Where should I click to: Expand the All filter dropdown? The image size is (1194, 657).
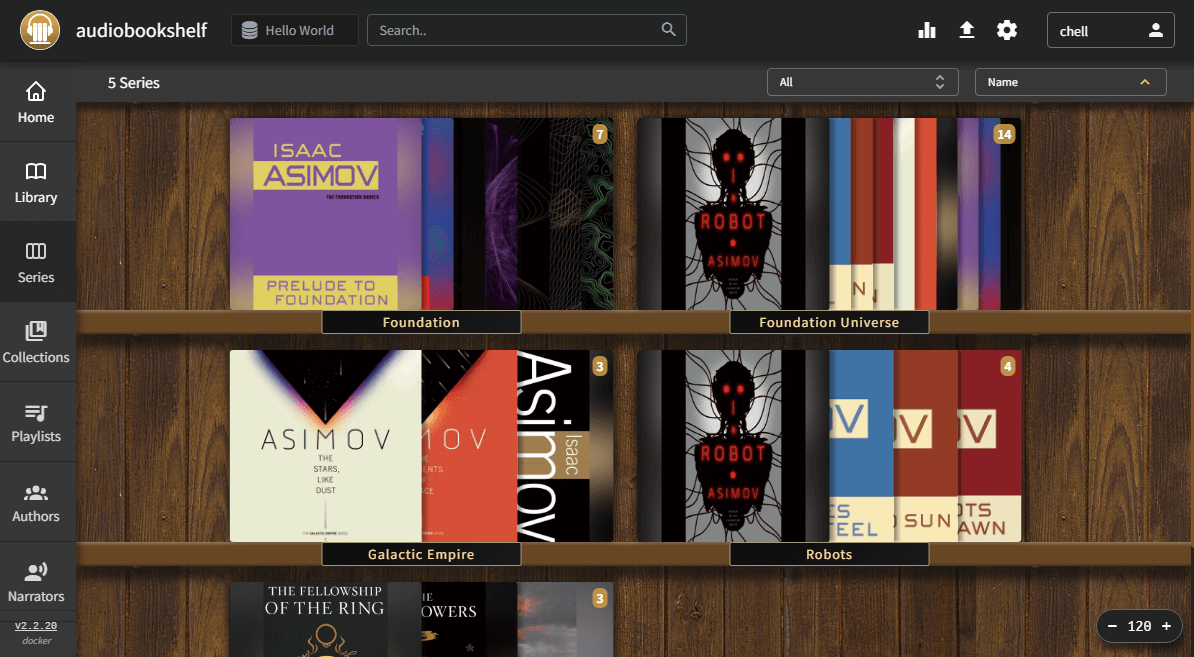click(862, 81)
